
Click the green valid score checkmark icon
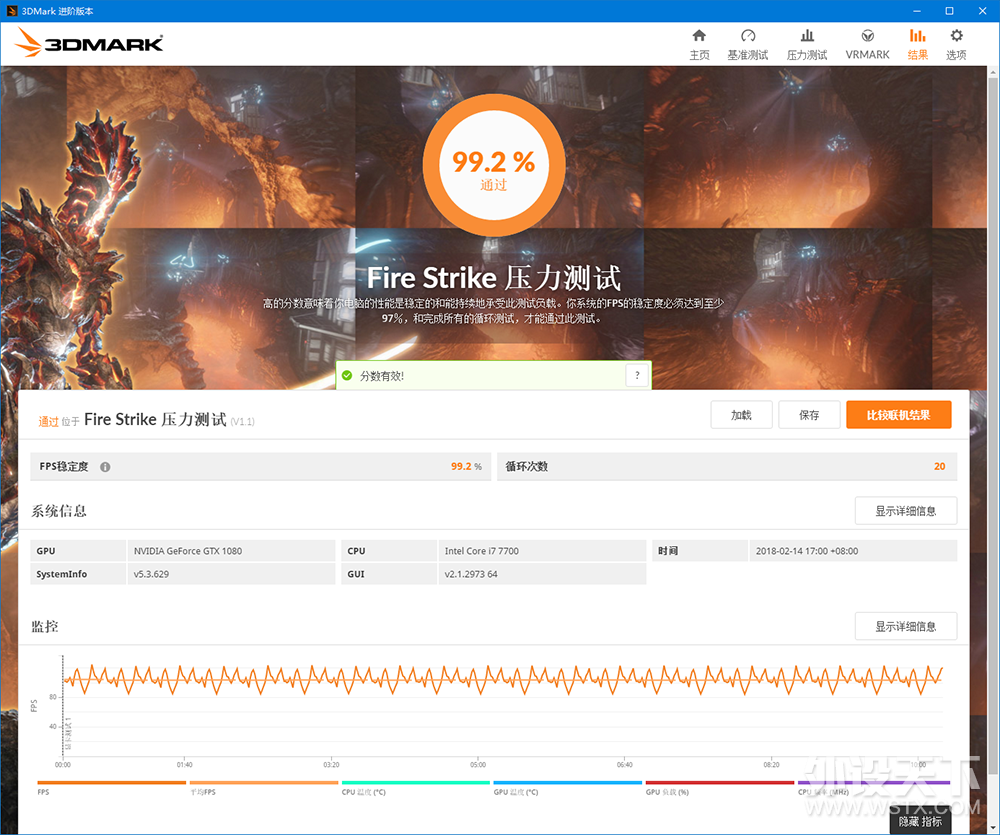pyautogui.click(x=347, y=376)
